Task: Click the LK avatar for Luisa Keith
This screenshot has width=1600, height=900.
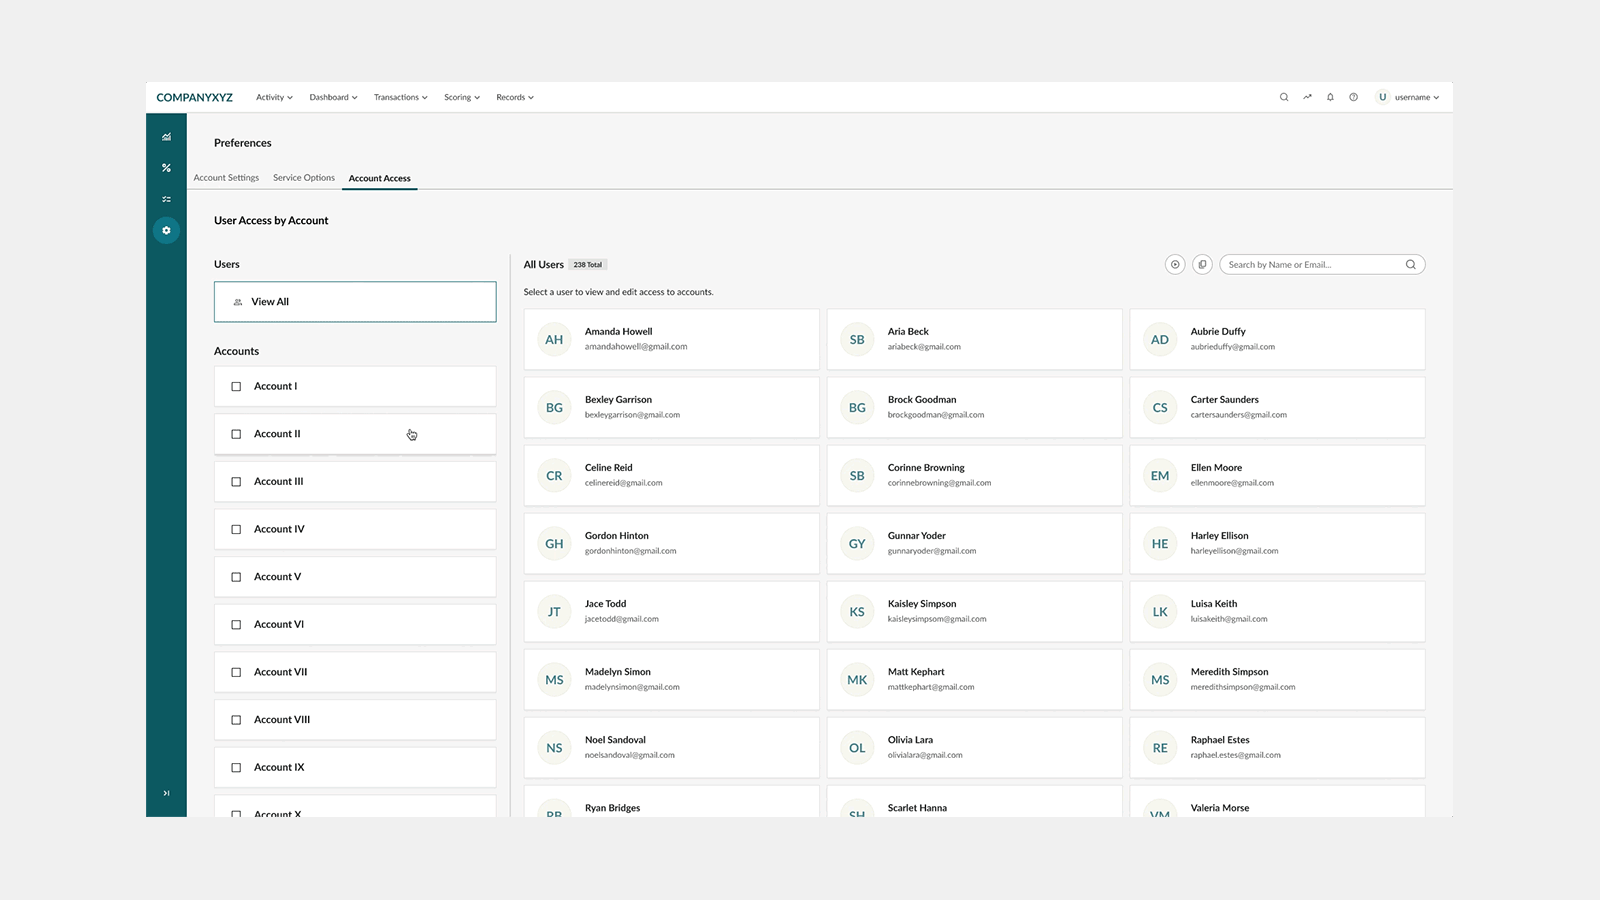Action: point(1160,612)
